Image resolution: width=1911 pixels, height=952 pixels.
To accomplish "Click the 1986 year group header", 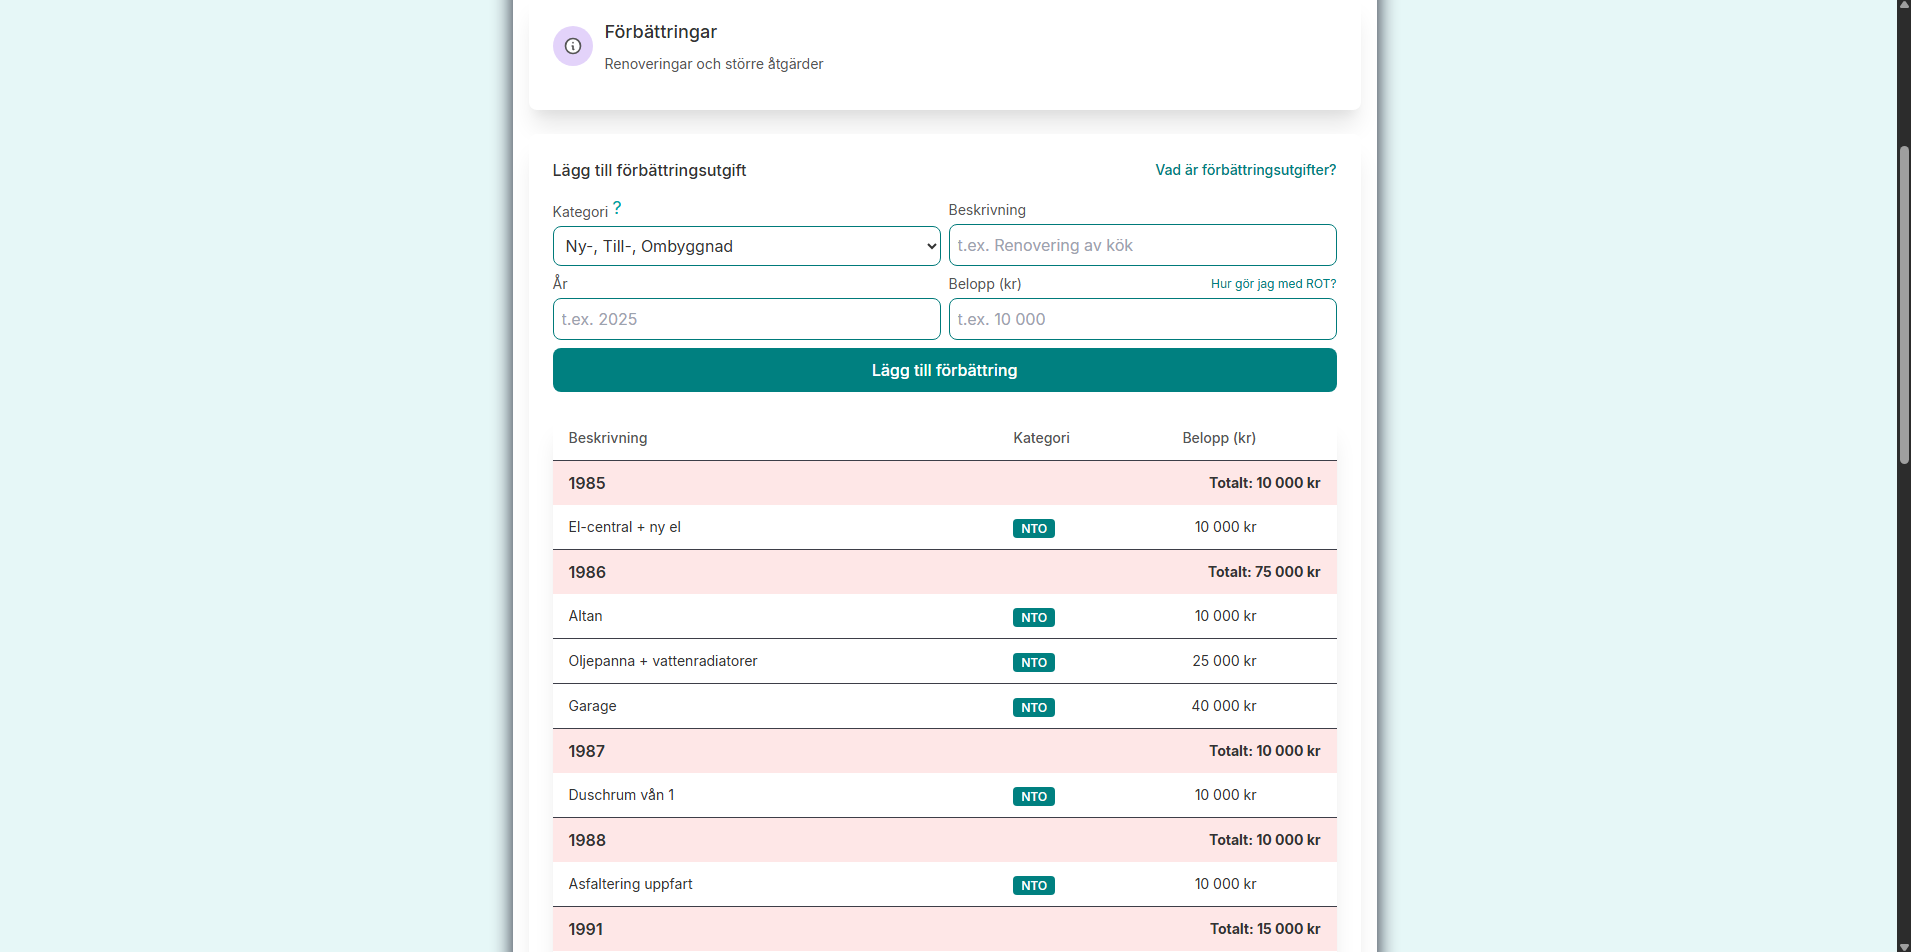I will [944, 572].
